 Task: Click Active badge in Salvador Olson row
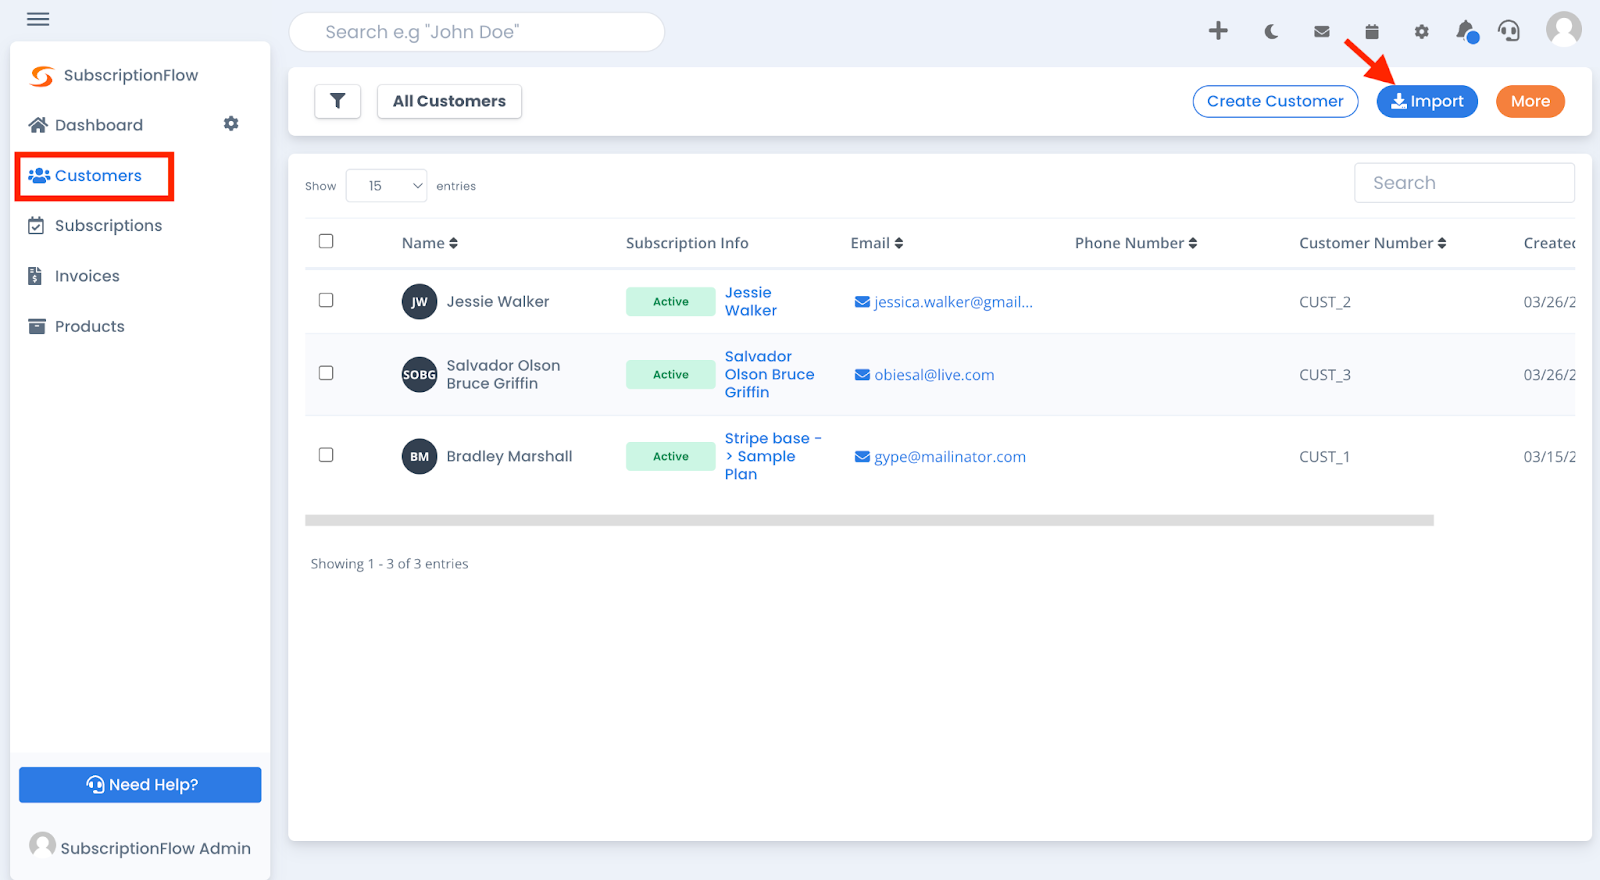click(671, 375)
